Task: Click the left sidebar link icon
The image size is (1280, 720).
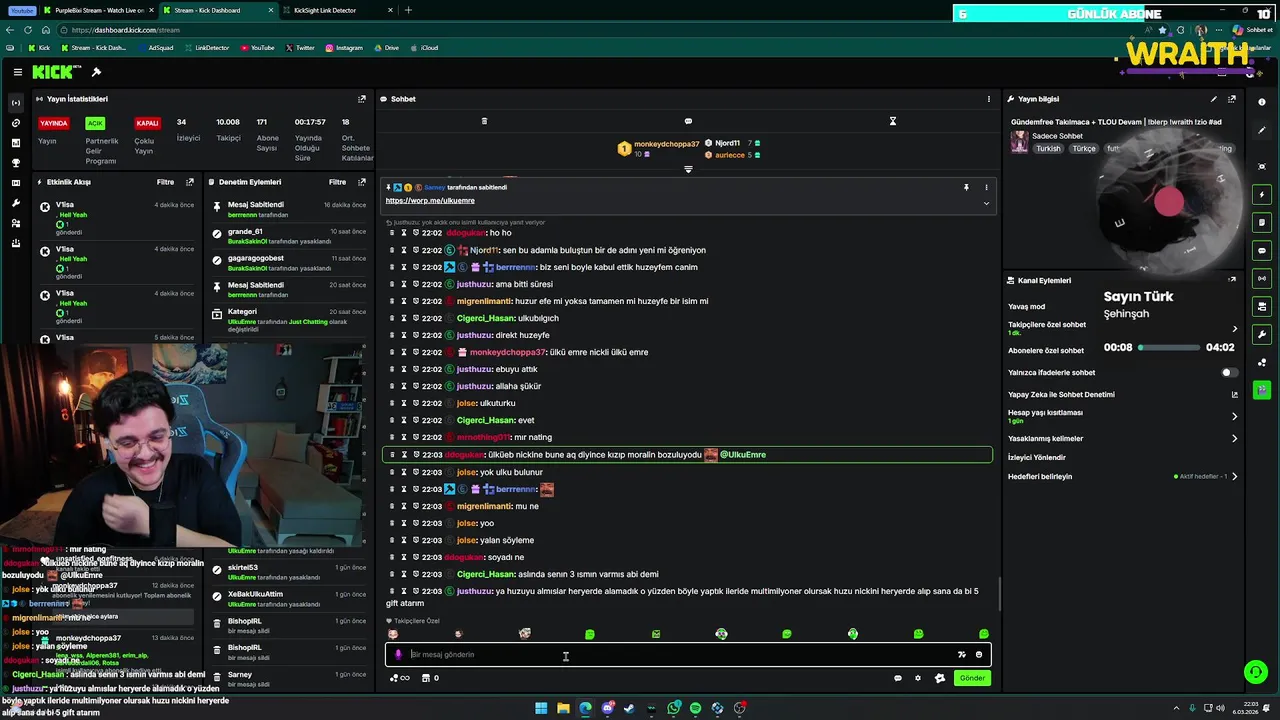Action: point(15,123)
